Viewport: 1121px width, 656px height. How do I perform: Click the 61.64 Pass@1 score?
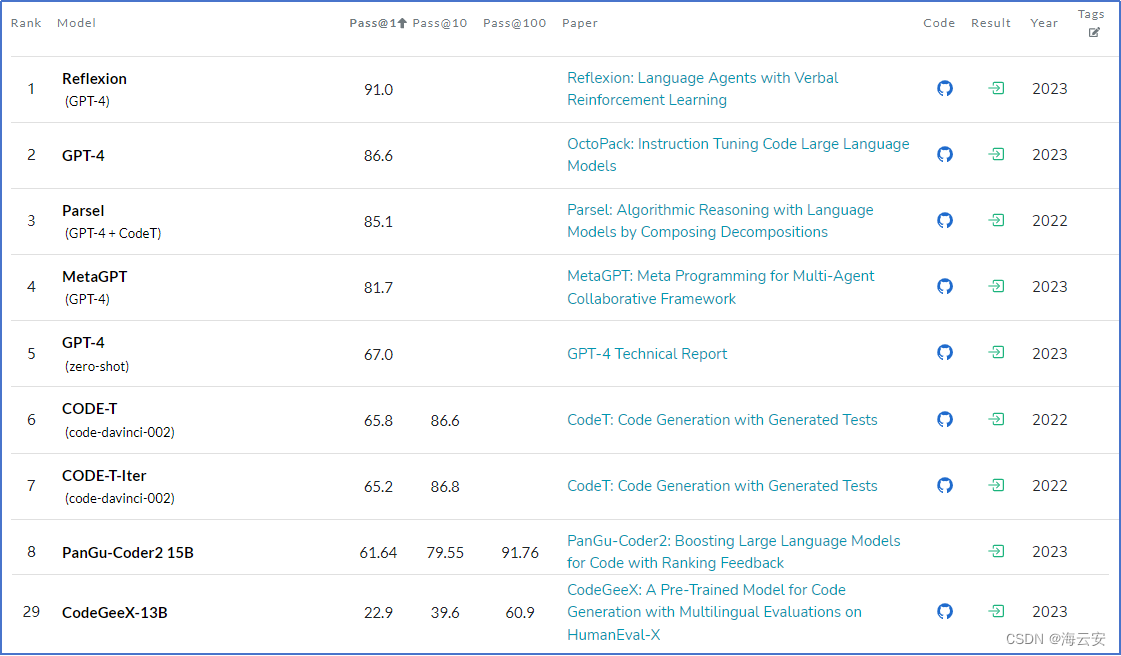378,552
